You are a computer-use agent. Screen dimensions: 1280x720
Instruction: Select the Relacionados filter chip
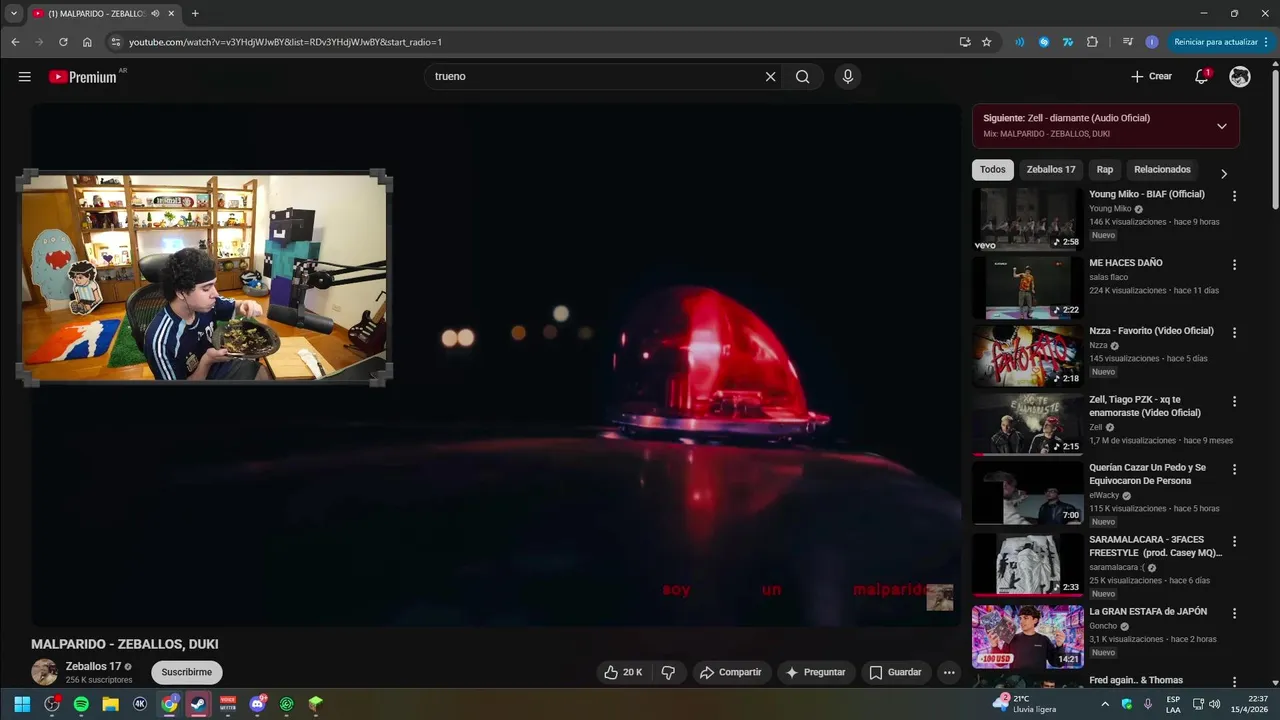tap(1162, 170)
